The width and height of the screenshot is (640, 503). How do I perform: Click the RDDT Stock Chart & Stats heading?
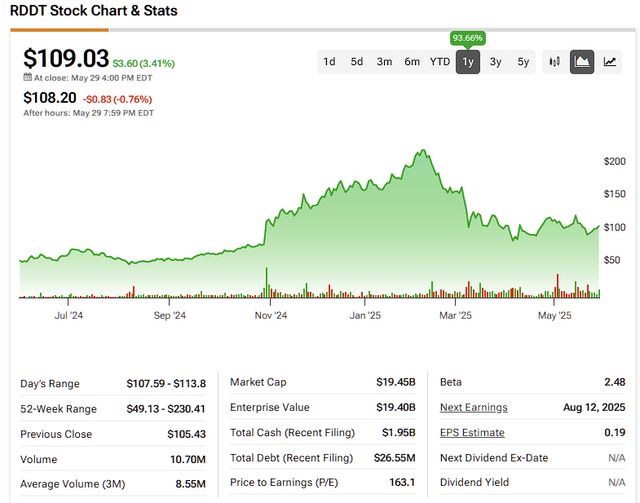tap(94, 11)
